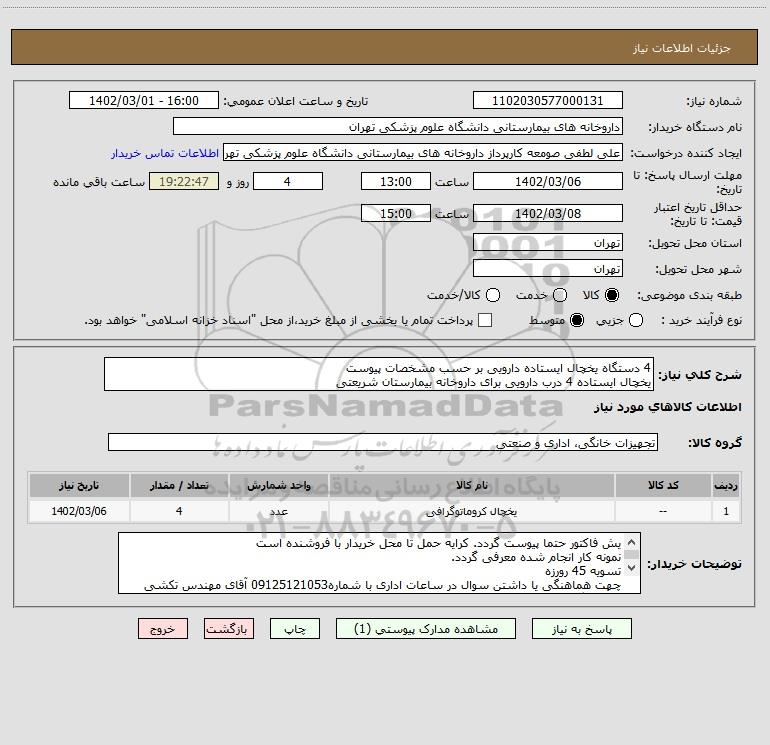Image resolution: width=770 pixels, height=745 pixels.
Task: Click the buyer notes text area
Action: pyautogui.click(x=379, y=563)
